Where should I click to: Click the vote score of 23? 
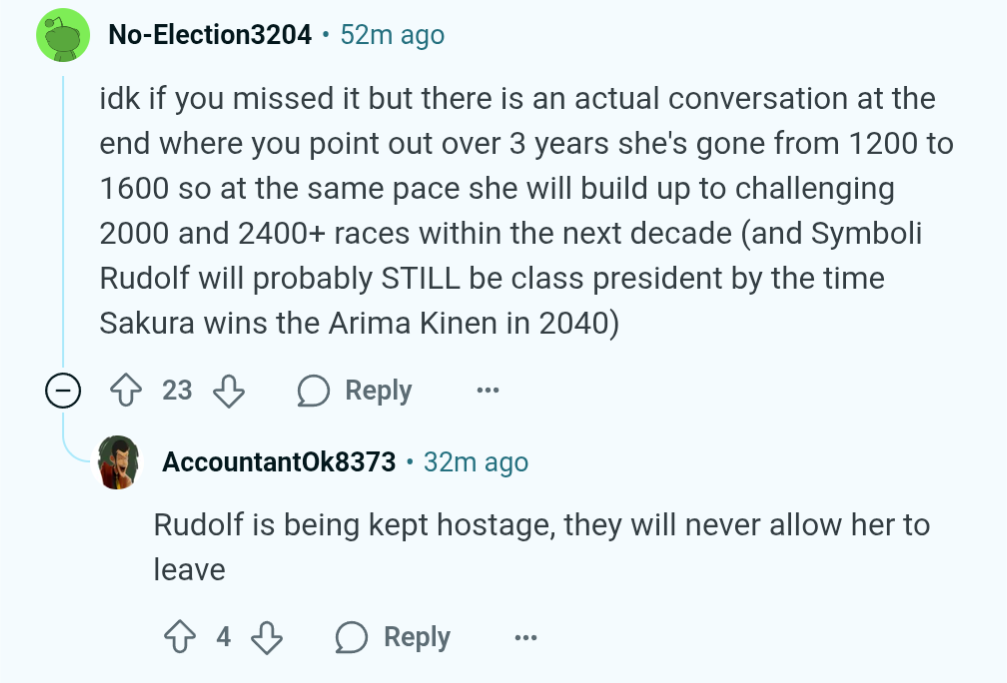pyautogui.click(x=177, y=390)
